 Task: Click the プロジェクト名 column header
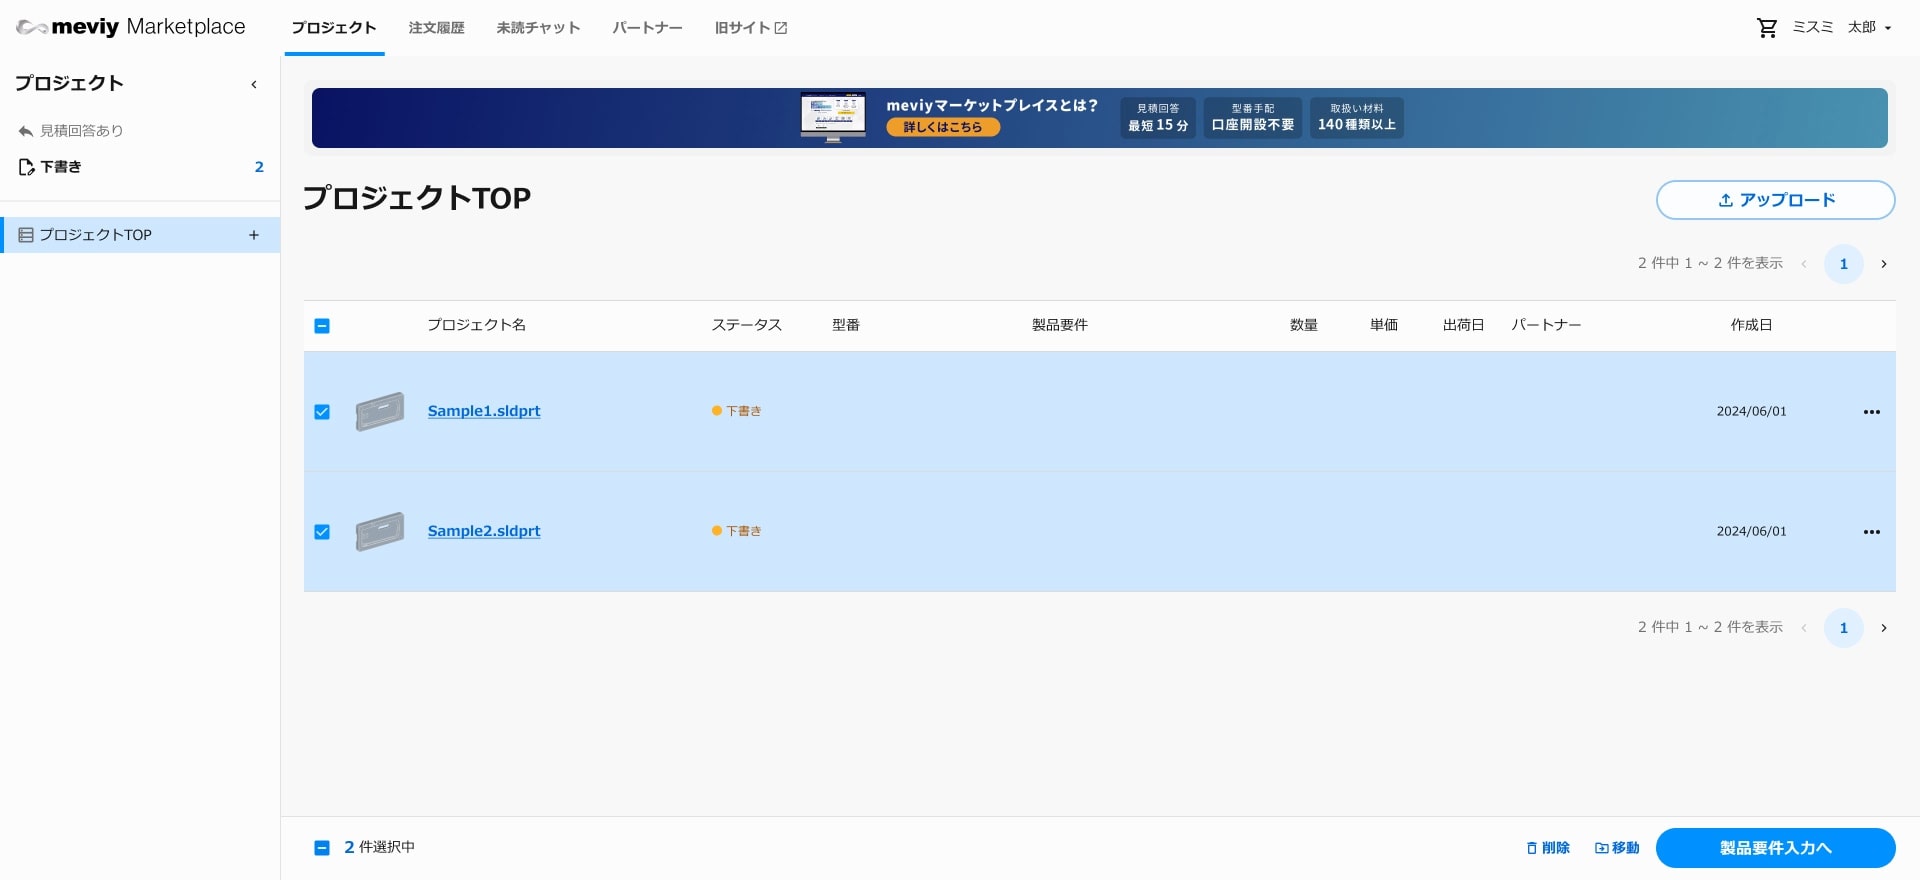pos(477,325)
